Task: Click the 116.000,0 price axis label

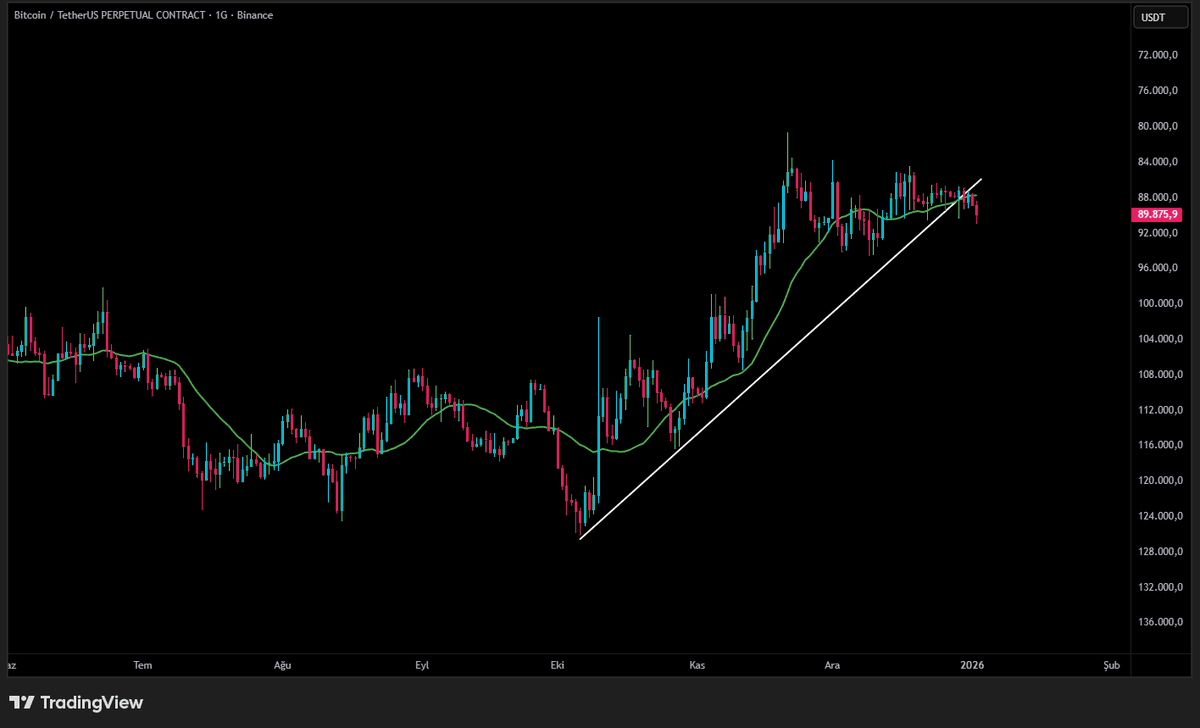Action: pyautogui.click(x=1158, y=445)
